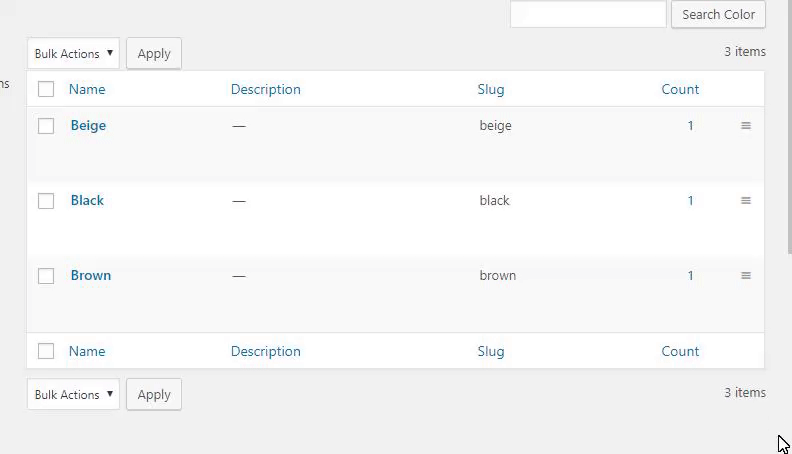Open the top Bulk Actions dropdown
792x454 pixels.
[73, 54]
